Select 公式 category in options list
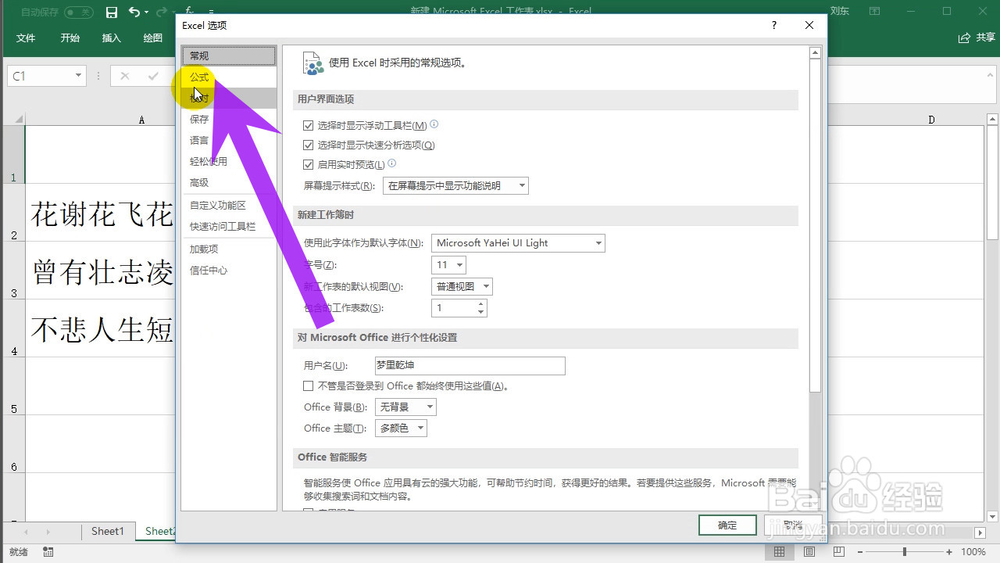 tap(229, 77)
